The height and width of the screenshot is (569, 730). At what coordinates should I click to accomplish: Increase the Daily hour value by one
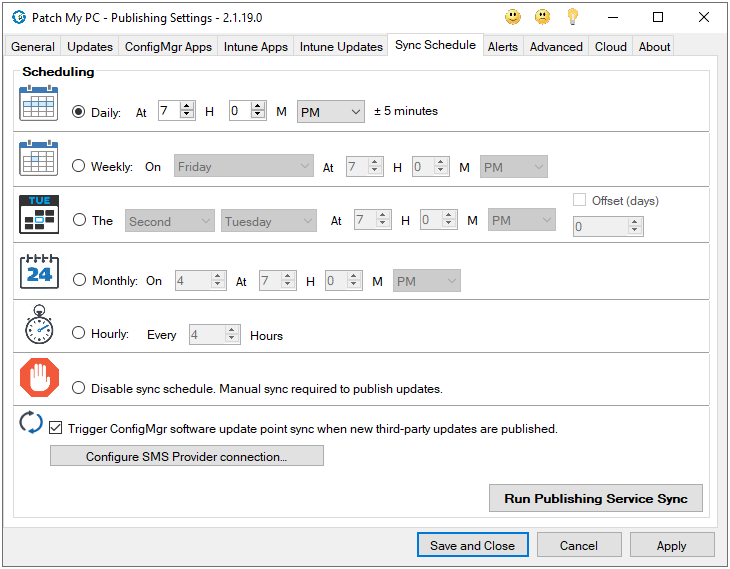pyautogui.click(x=187, y=107)
